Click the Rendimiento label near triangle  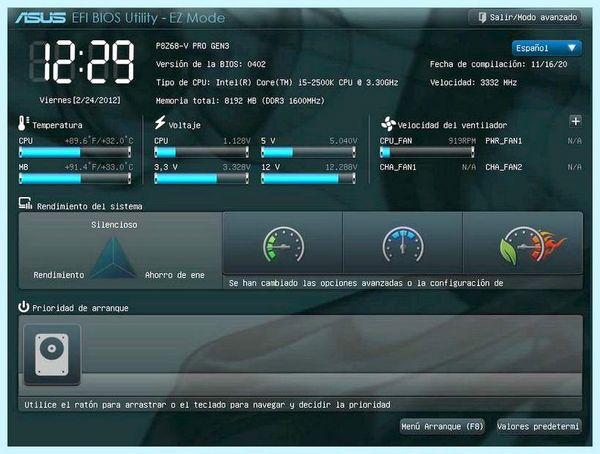59,275
